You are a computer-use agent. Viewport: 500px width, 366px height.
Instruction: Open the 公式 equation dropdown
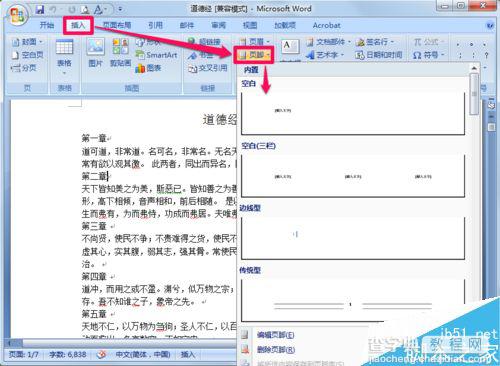point(428,42)
